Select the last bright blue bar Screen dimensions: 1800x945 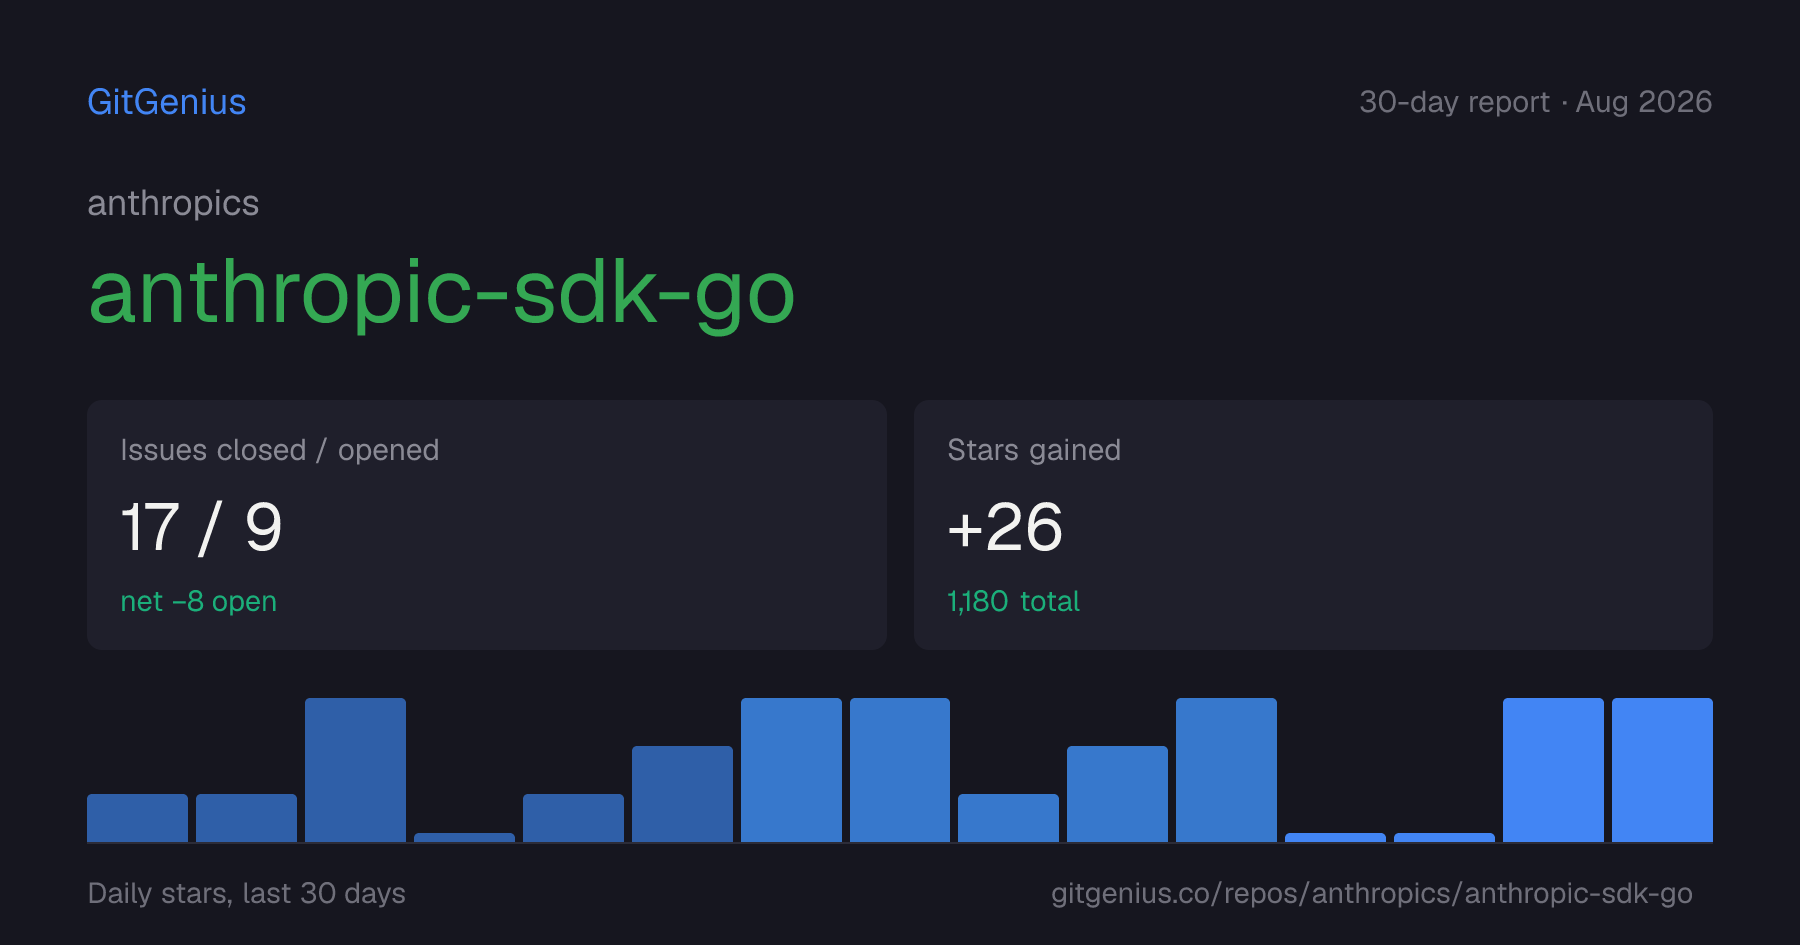(1662, 770)
